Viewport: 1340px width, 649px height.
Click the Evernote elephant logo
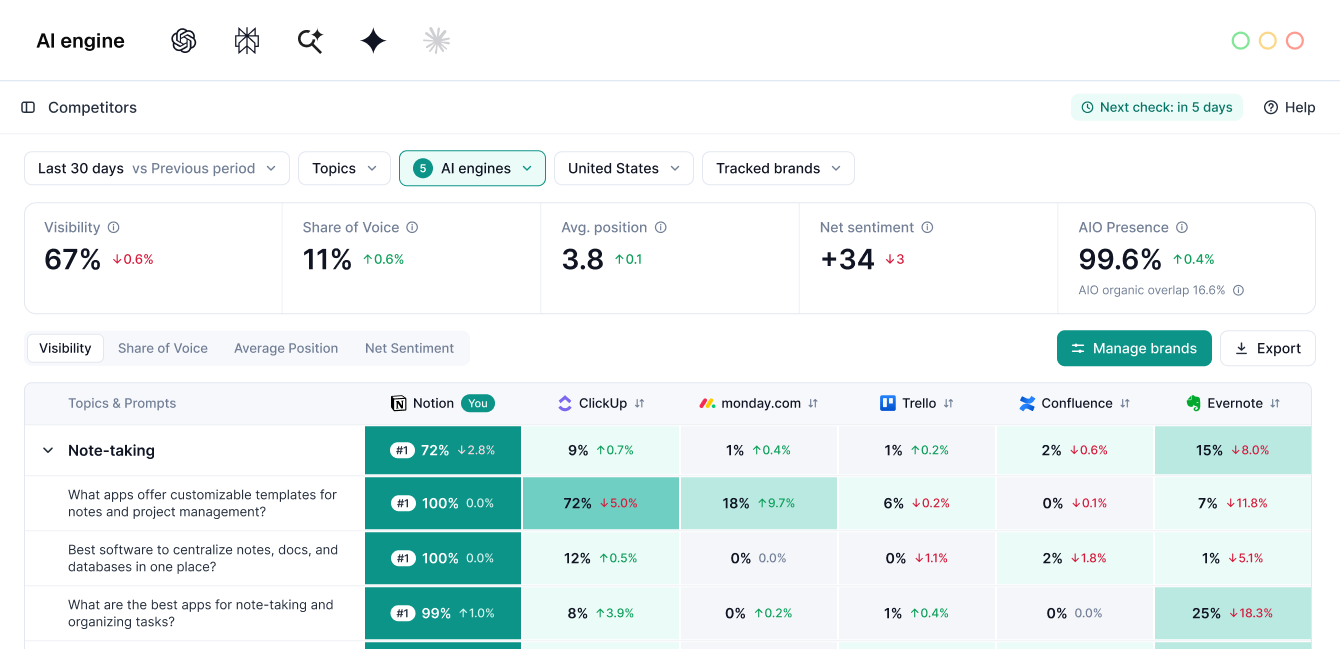(x=1193, y=403)
